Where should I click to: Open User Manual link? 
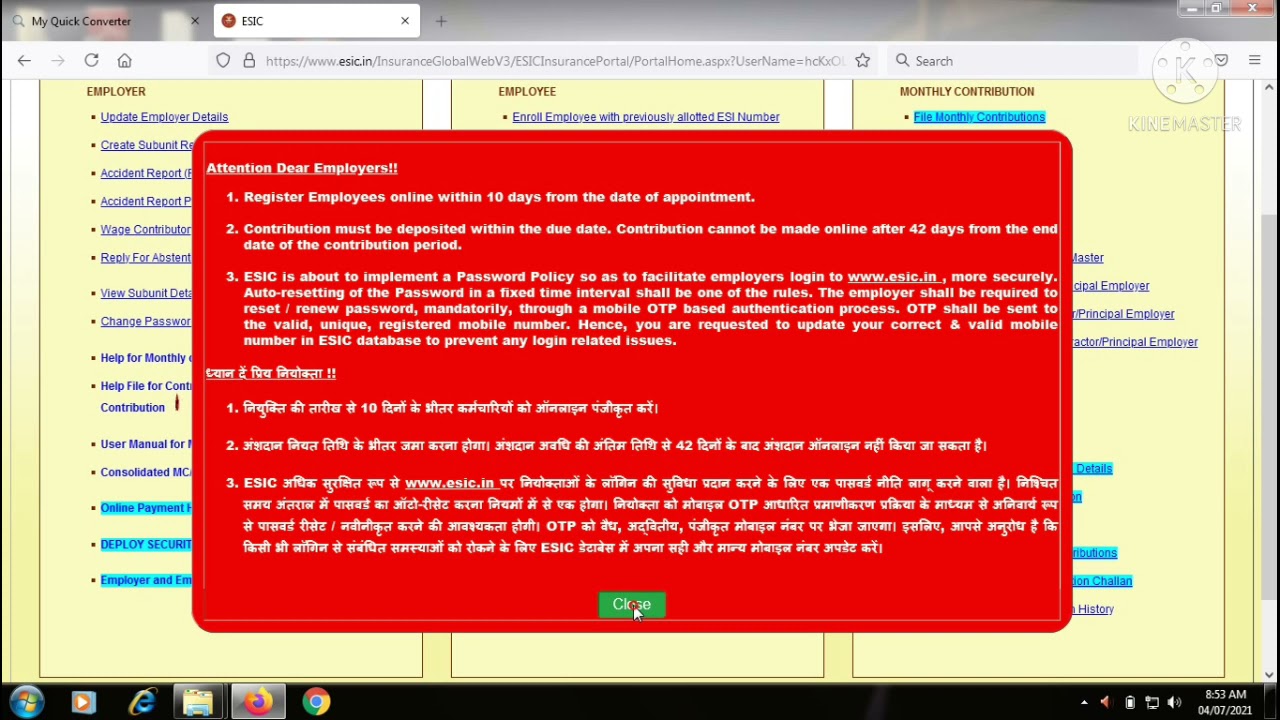(x=146, y=443)
